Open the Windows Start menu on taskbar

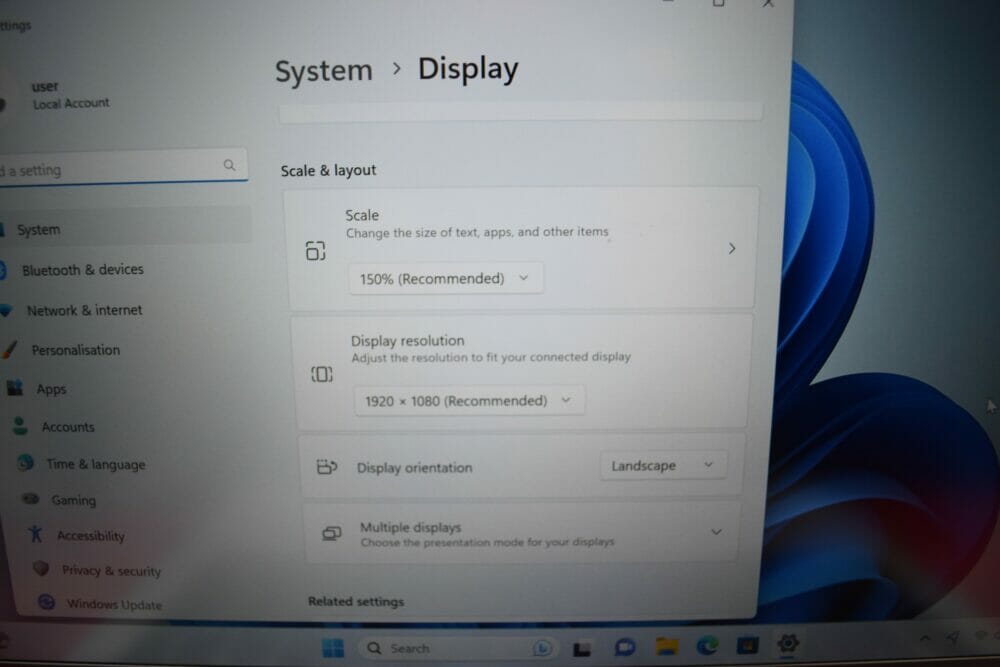click(333, 648)
